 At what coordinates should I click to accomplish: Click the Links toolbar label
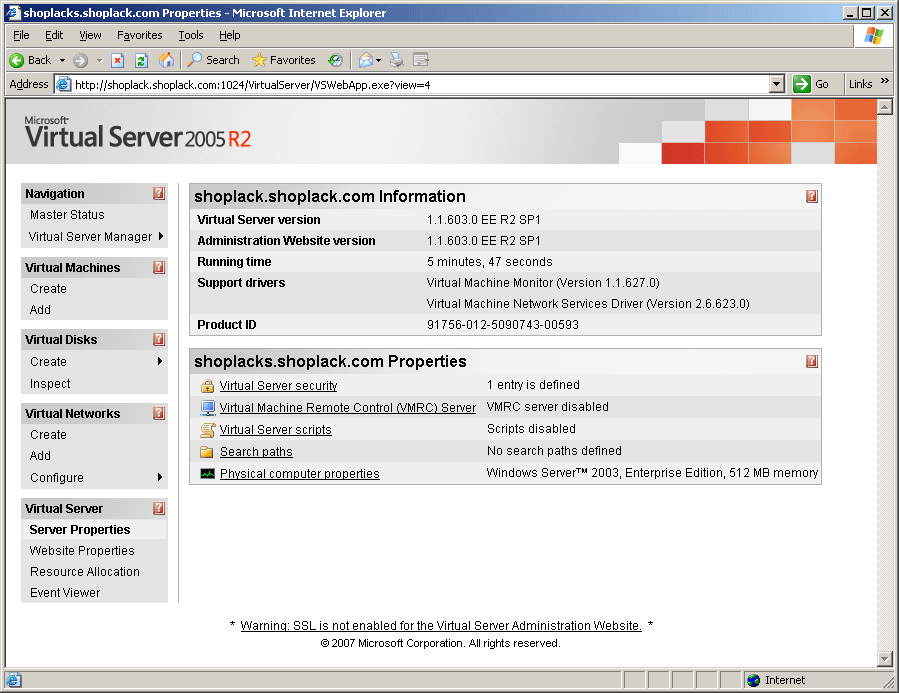[x=860, y=84]
